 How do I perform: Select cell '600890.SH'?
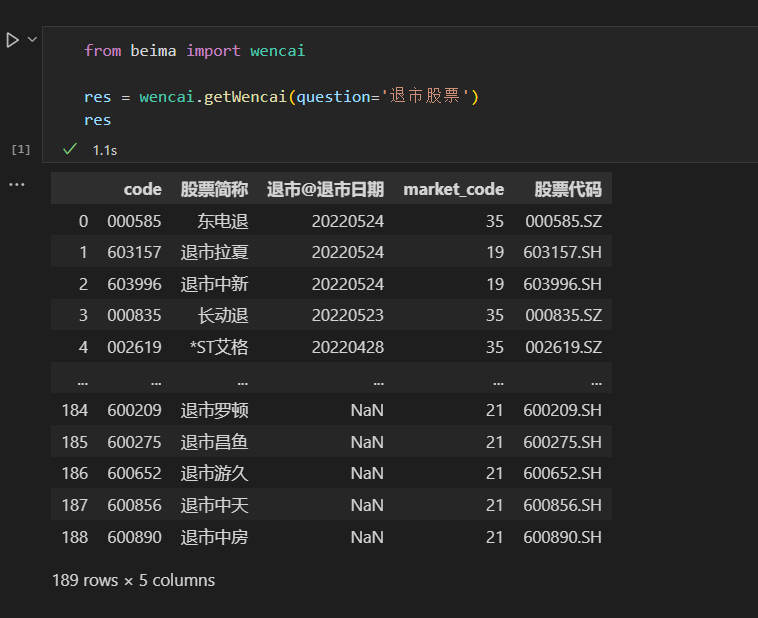point(563,537)
